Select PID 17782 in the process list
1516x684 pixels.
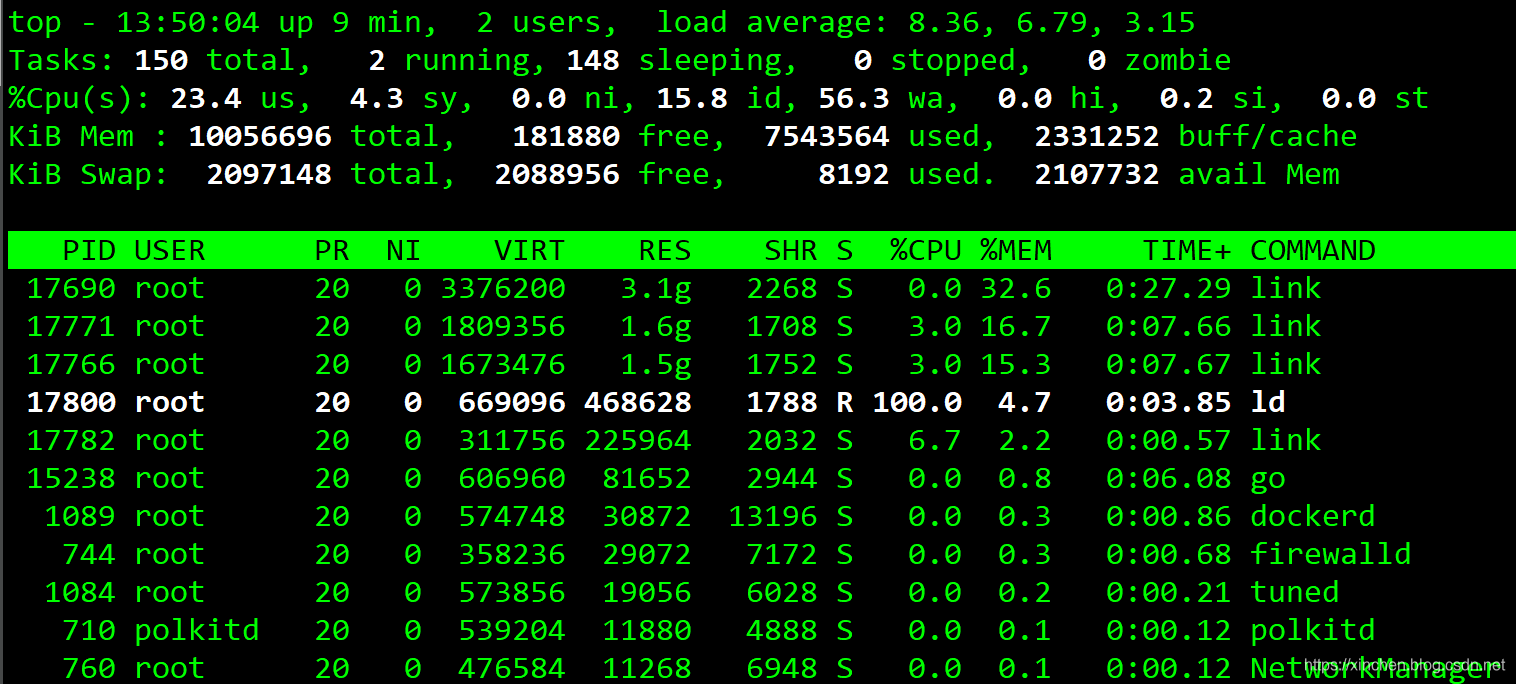coord(71,440)
